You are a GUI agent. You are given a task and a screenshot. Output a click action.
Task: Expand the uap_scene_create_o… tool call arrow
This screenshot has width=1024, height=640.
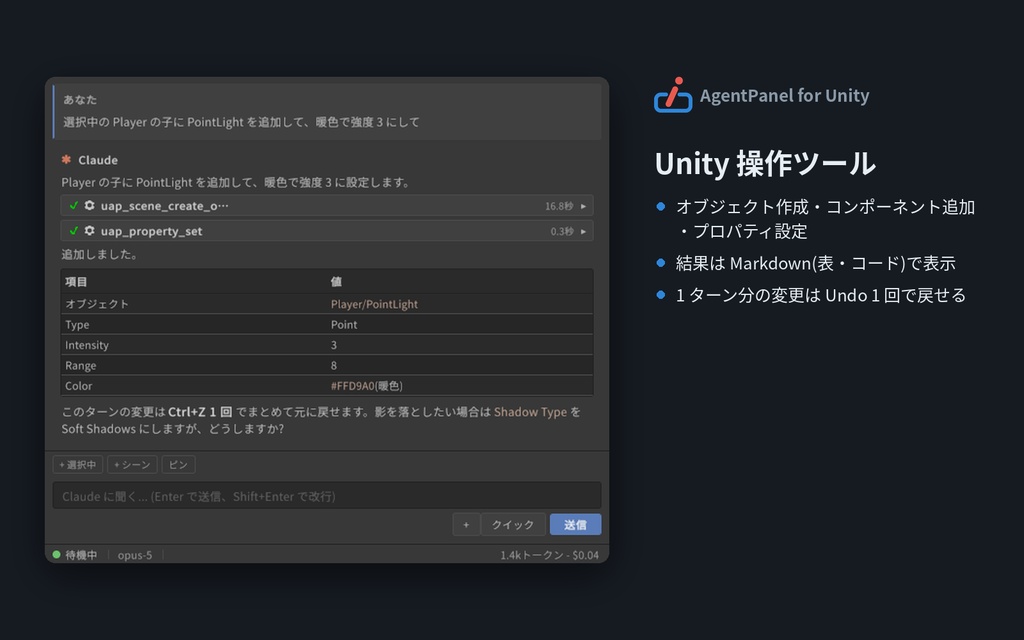pyautogui.click(x=583, y=206)
